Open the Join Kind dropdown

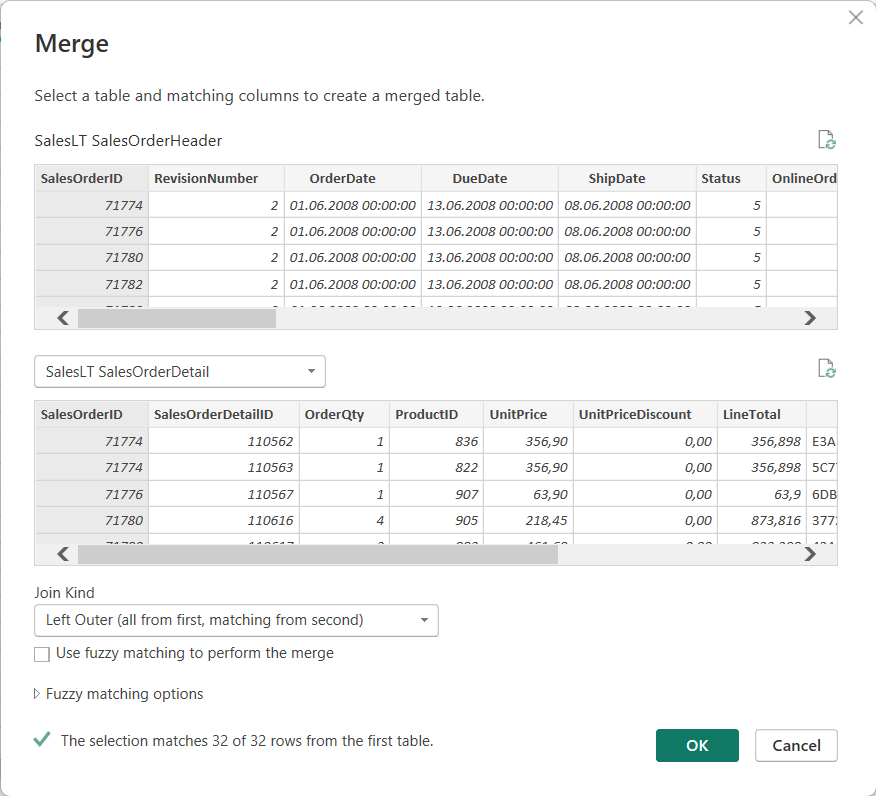pos(236,621)
